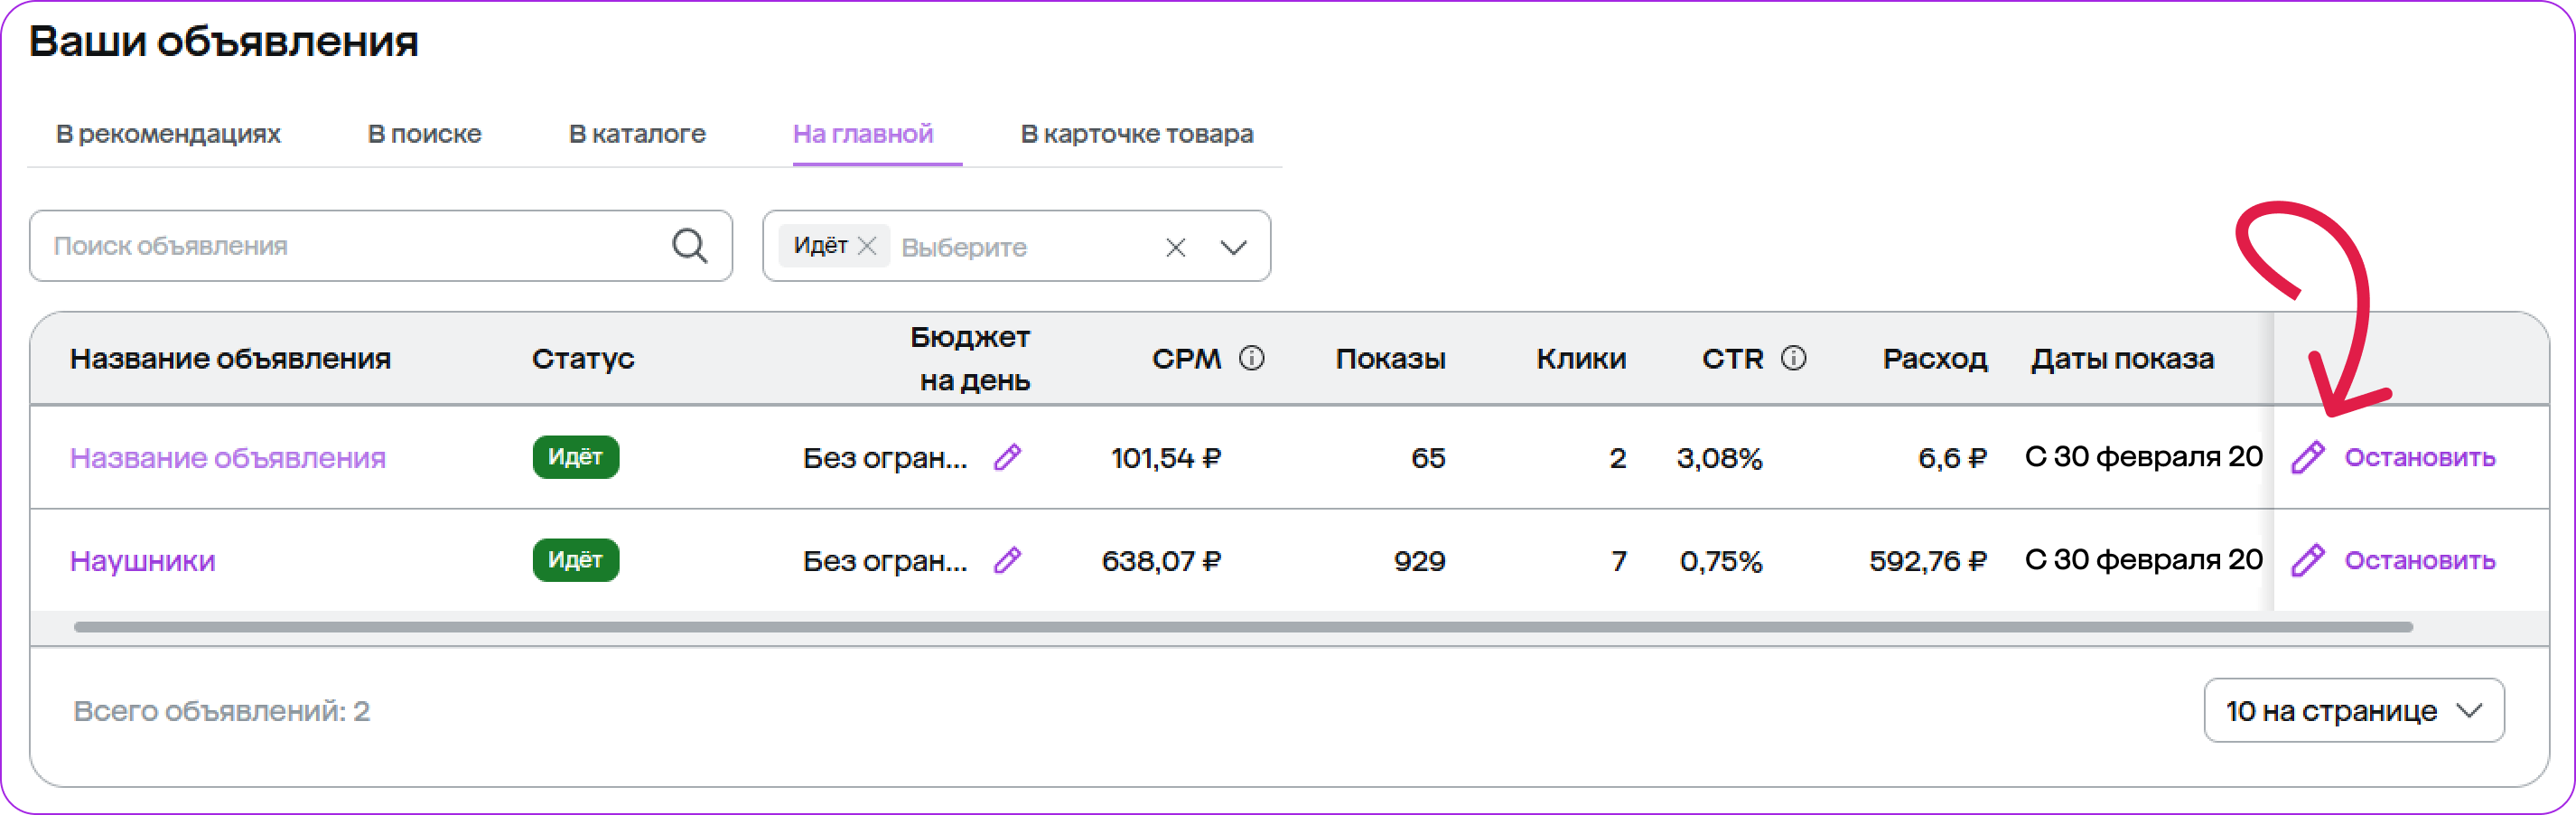The height and width of the screenshot is (815, 2576).
Task: Switch to В каталоге tab
Action: coord(637,134)
